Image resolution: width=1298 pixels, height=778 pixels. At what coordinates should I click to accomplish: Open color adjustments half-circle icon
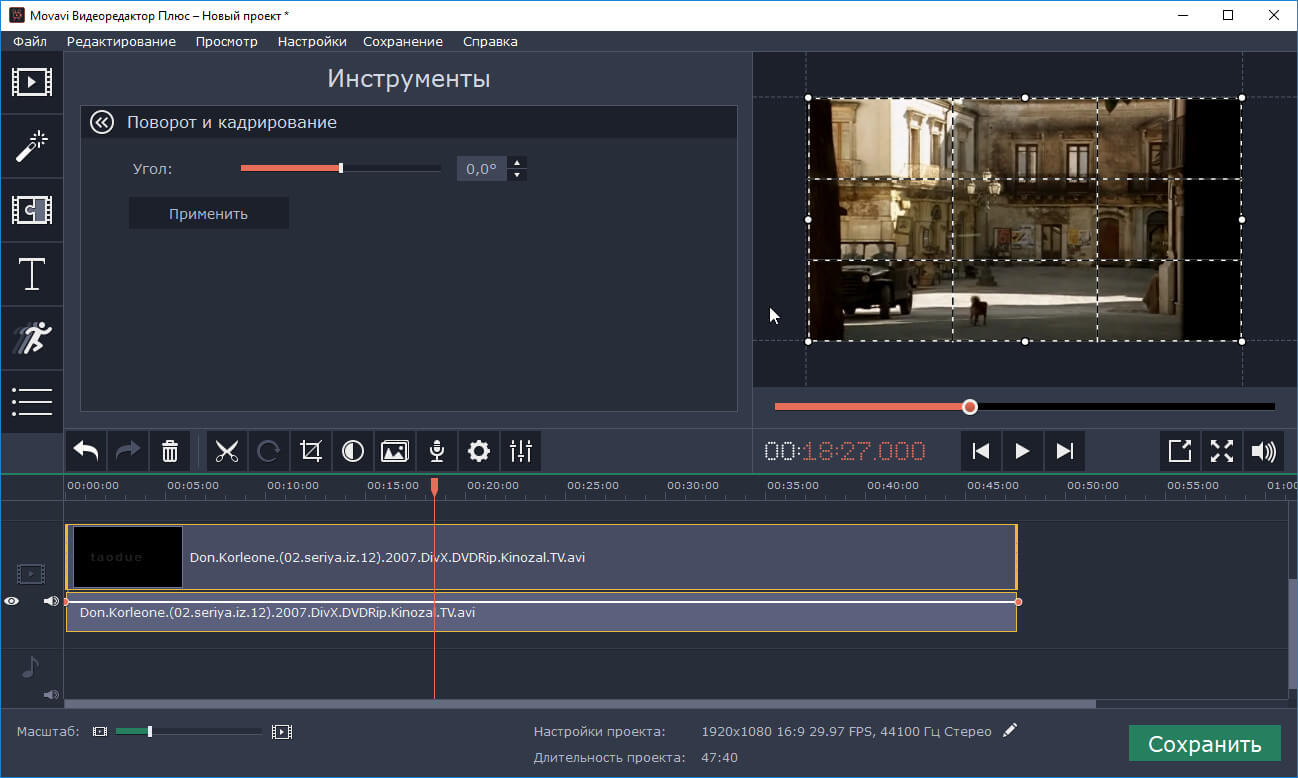(353, 452)
